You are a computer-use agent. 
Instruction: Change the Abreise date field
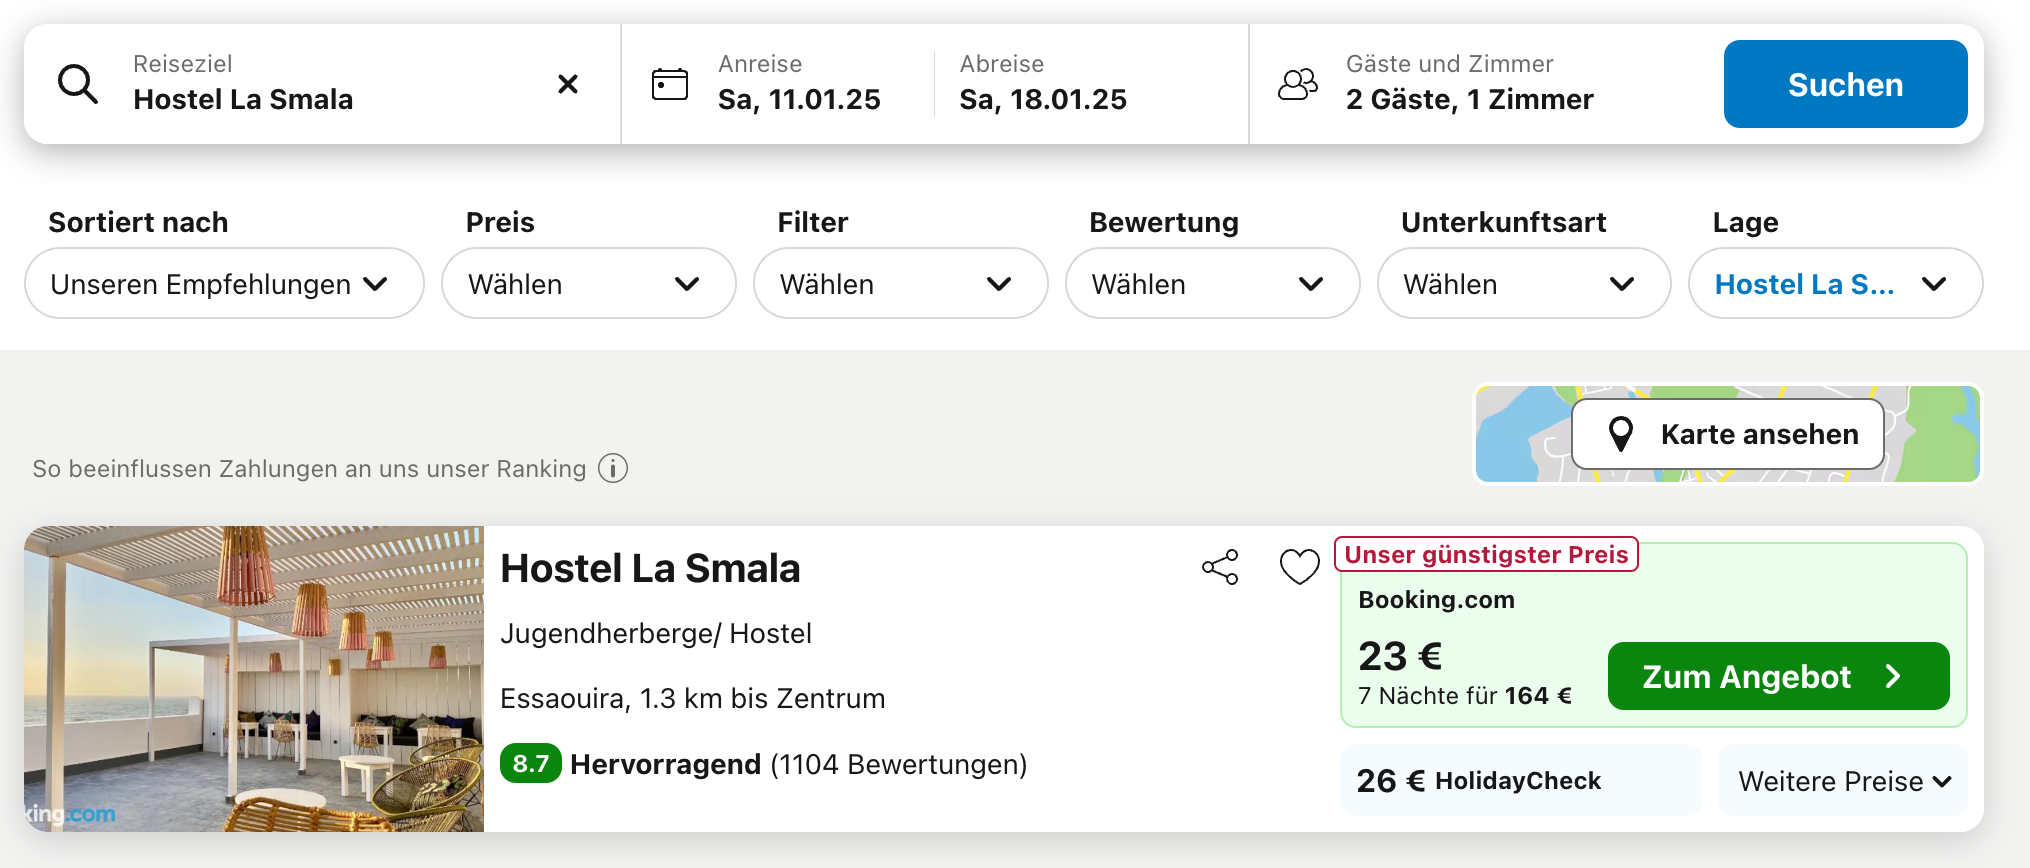1043,84
